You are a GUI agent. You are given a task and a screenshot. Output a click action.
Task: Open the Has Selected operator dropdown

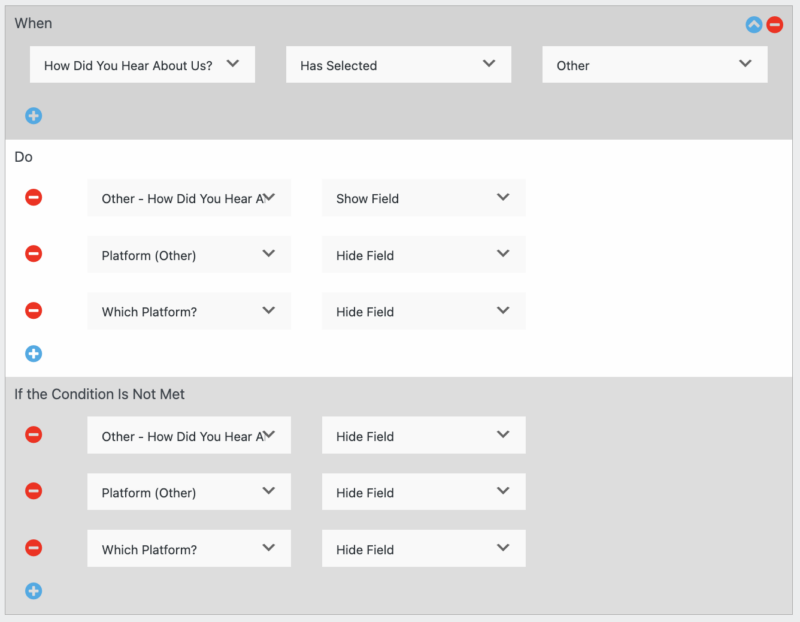point(398,63)
